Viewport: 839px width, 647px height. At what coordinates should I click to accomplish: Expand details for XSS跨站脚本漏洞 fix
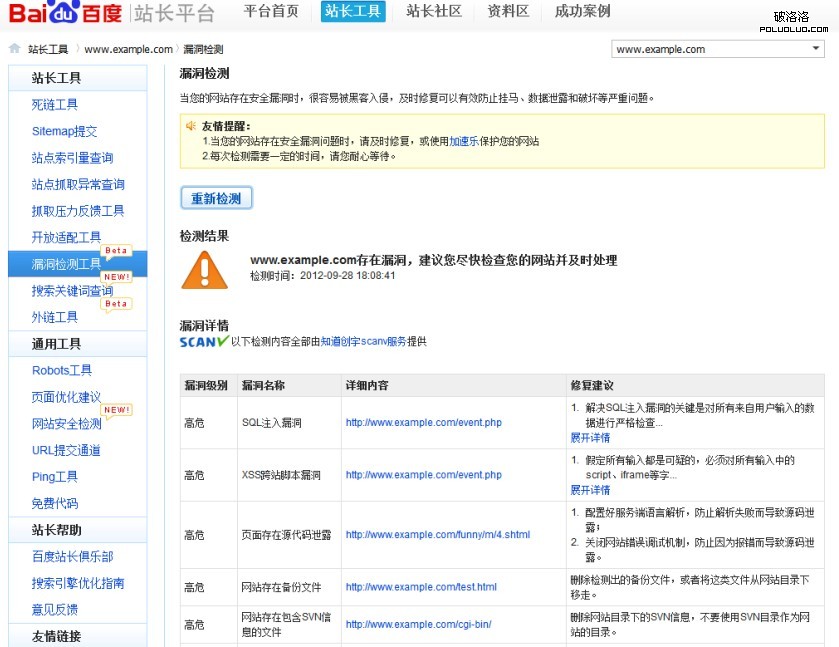click(590, 490)
